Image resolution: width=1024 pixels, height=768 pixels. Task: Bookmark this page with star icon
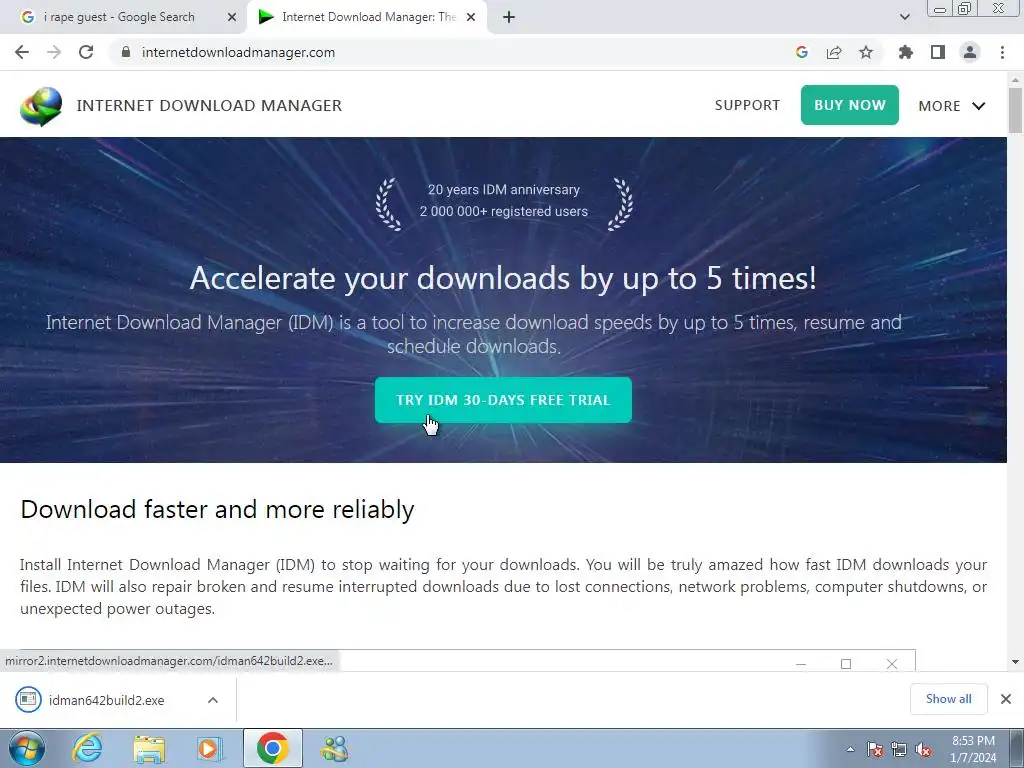(x=866, y=52)
